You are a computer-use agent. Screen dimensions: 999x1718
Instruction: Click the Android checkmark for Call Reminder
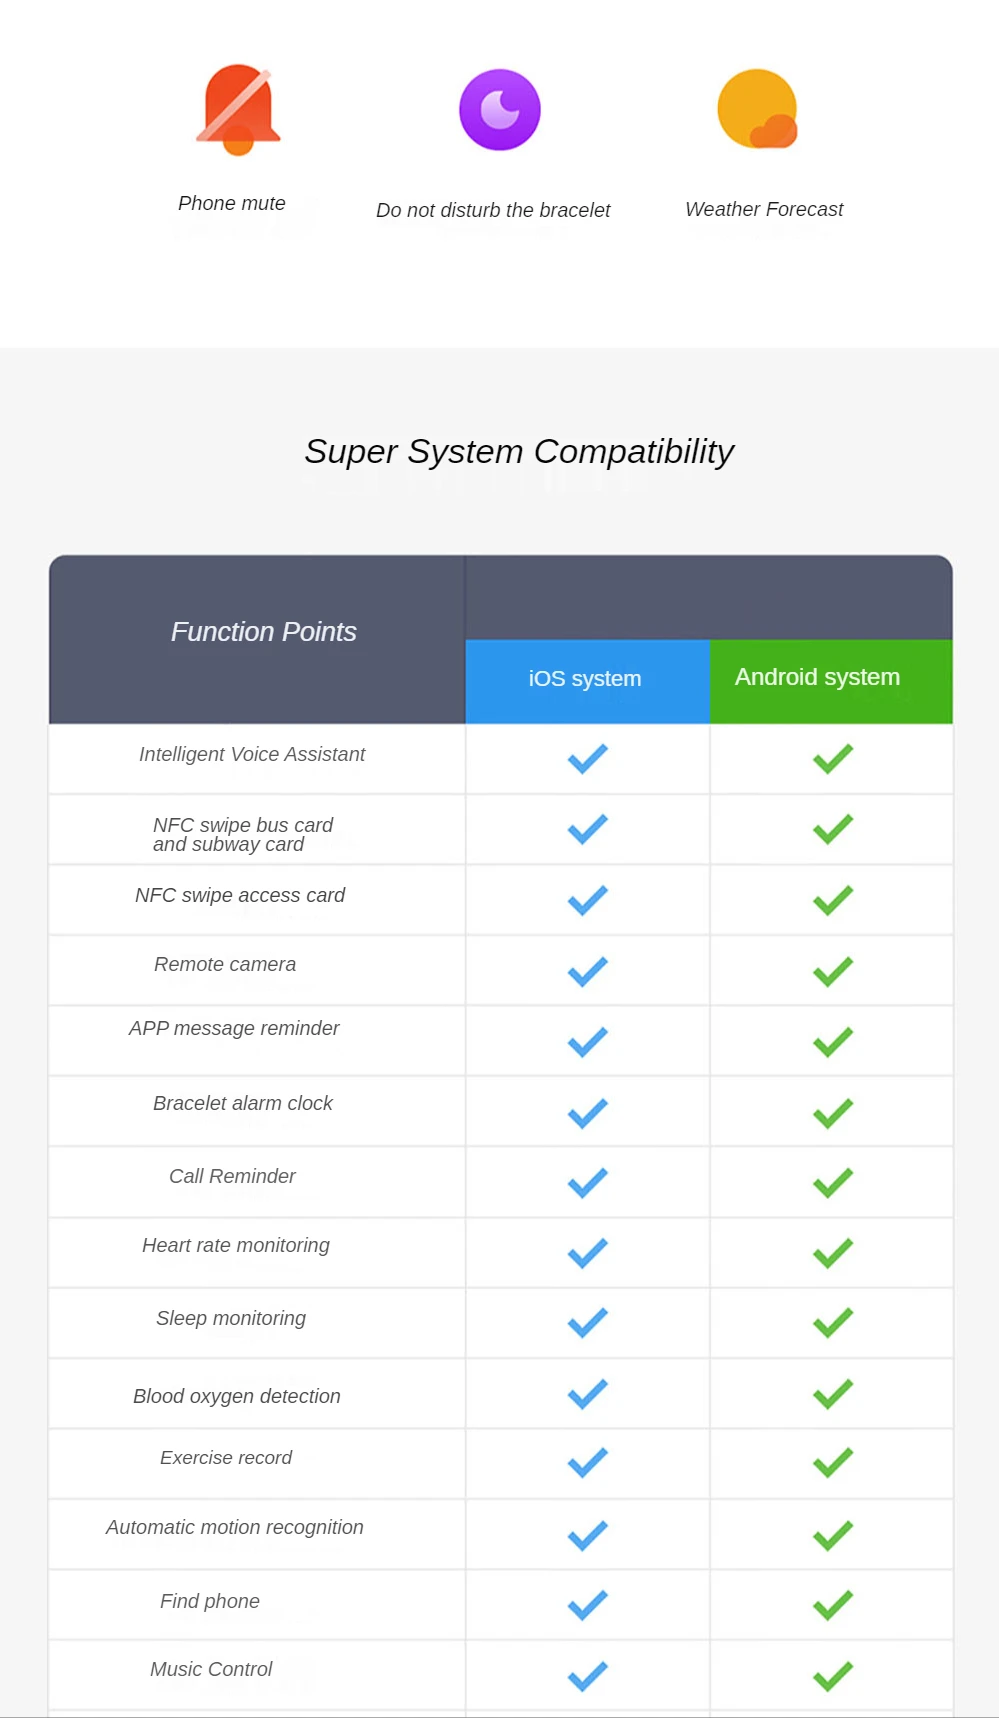point(833,1183)
